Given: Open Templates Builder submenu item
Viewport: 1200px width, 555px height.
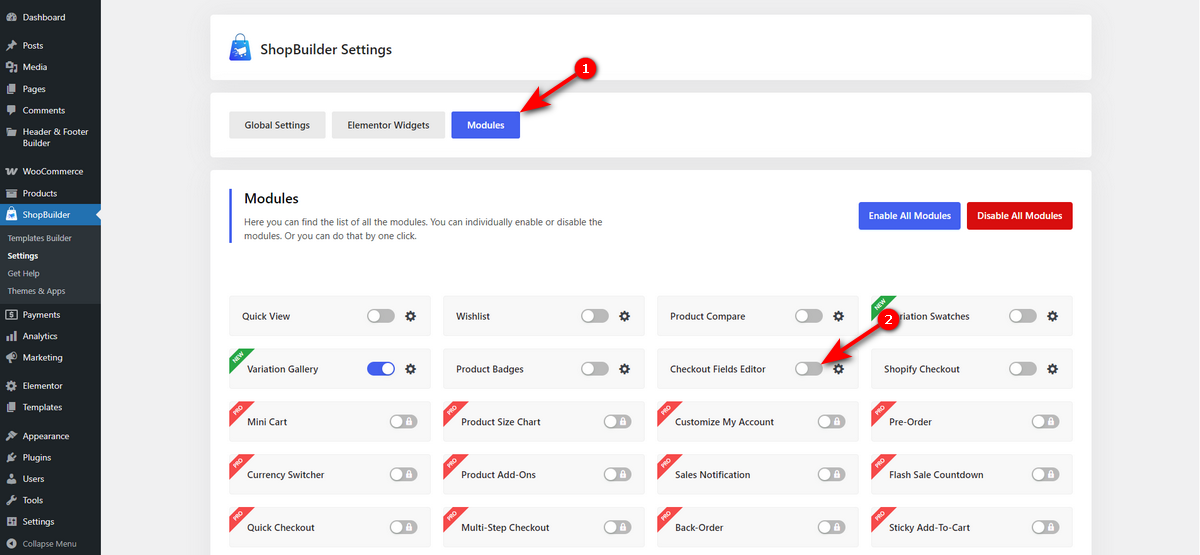Looking at the screenshot, I should 39,238.
